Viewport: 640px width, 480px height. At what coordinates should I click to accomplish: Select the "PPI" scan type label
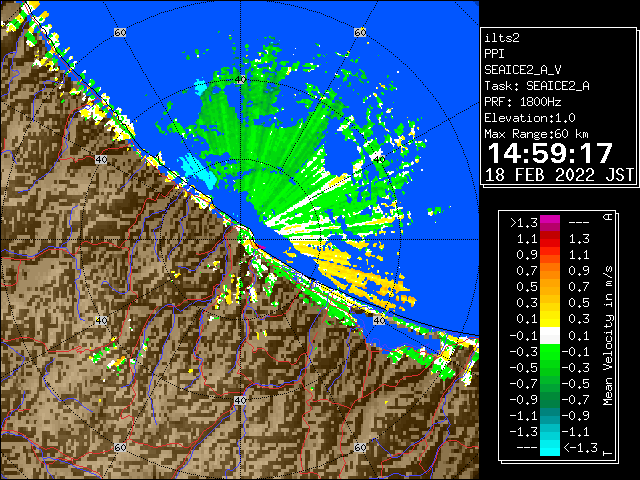(494, 54)
